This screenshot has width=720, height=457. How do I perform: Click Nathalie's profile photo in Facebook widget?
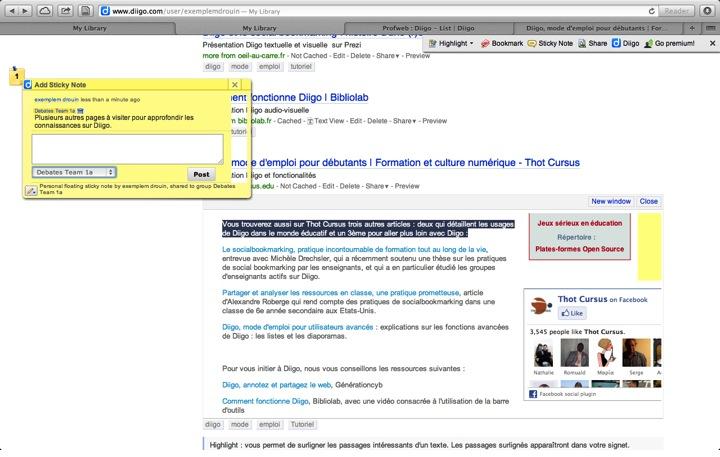click(x=544, y=353)
